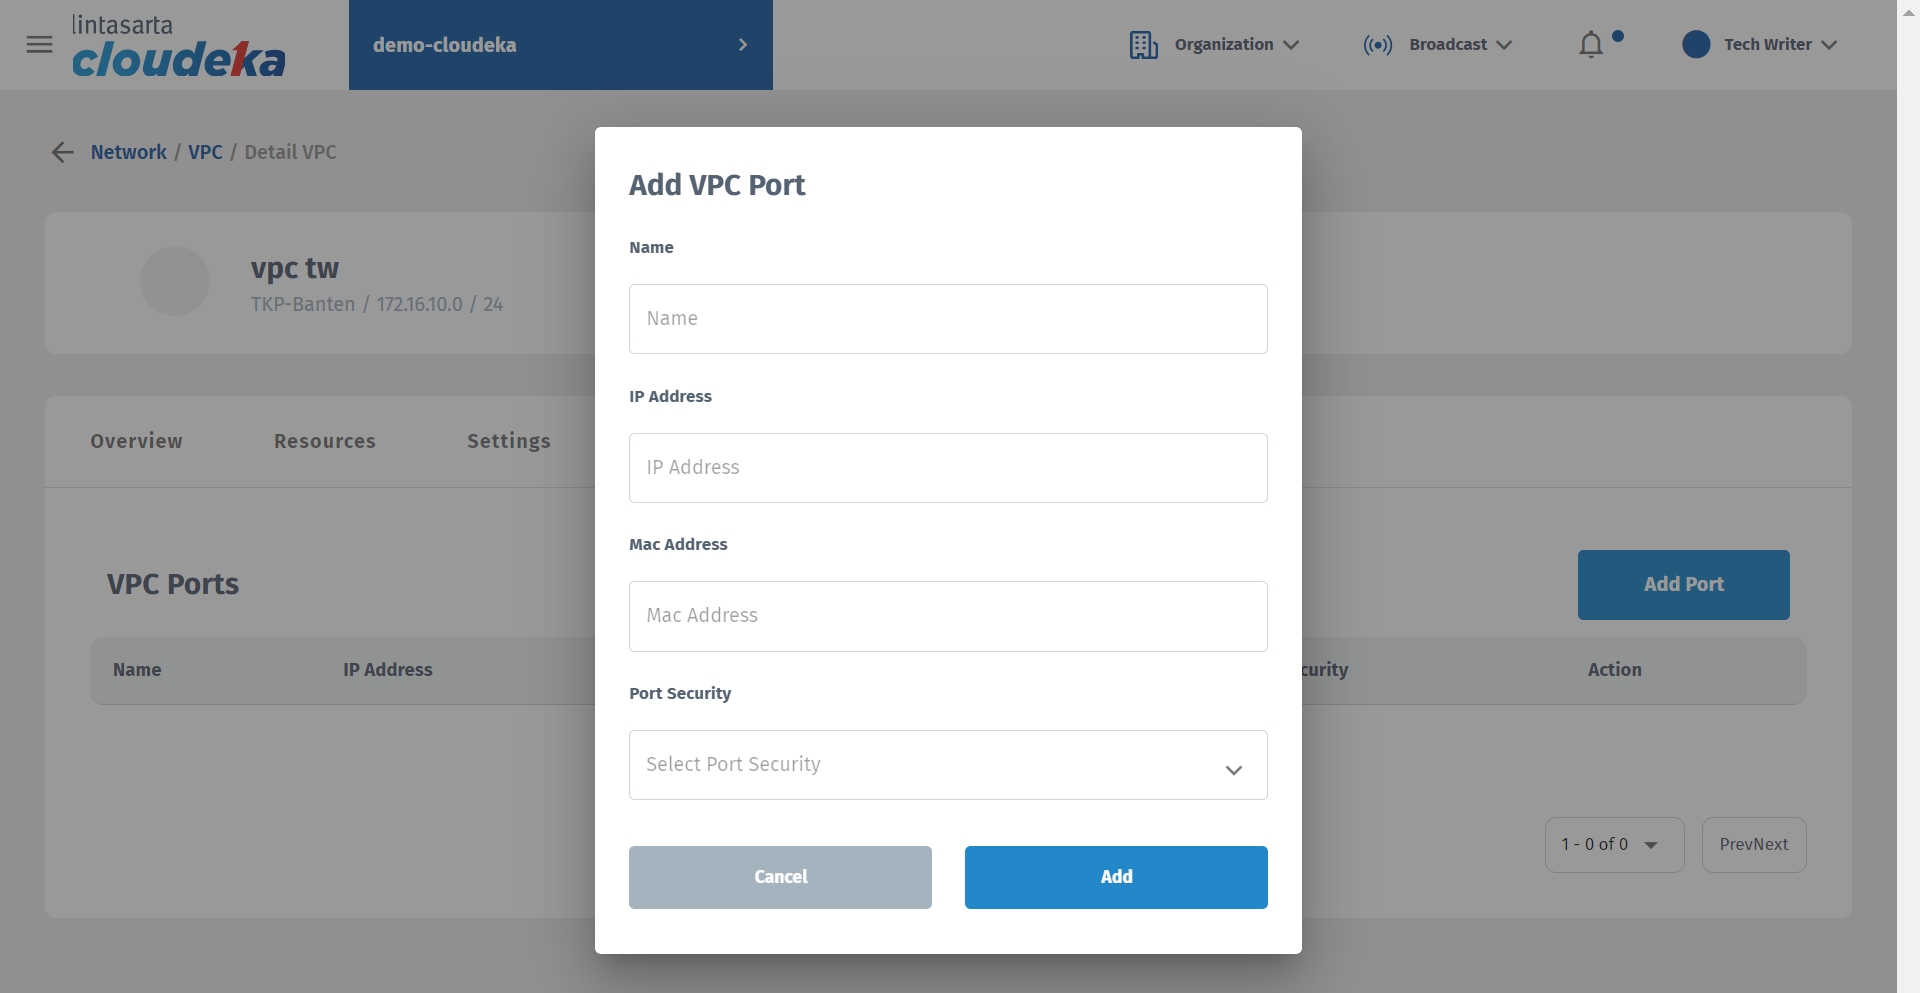The image size is (1920, 993).
Task: Open the Settings tab
Action: coord(508,441)
